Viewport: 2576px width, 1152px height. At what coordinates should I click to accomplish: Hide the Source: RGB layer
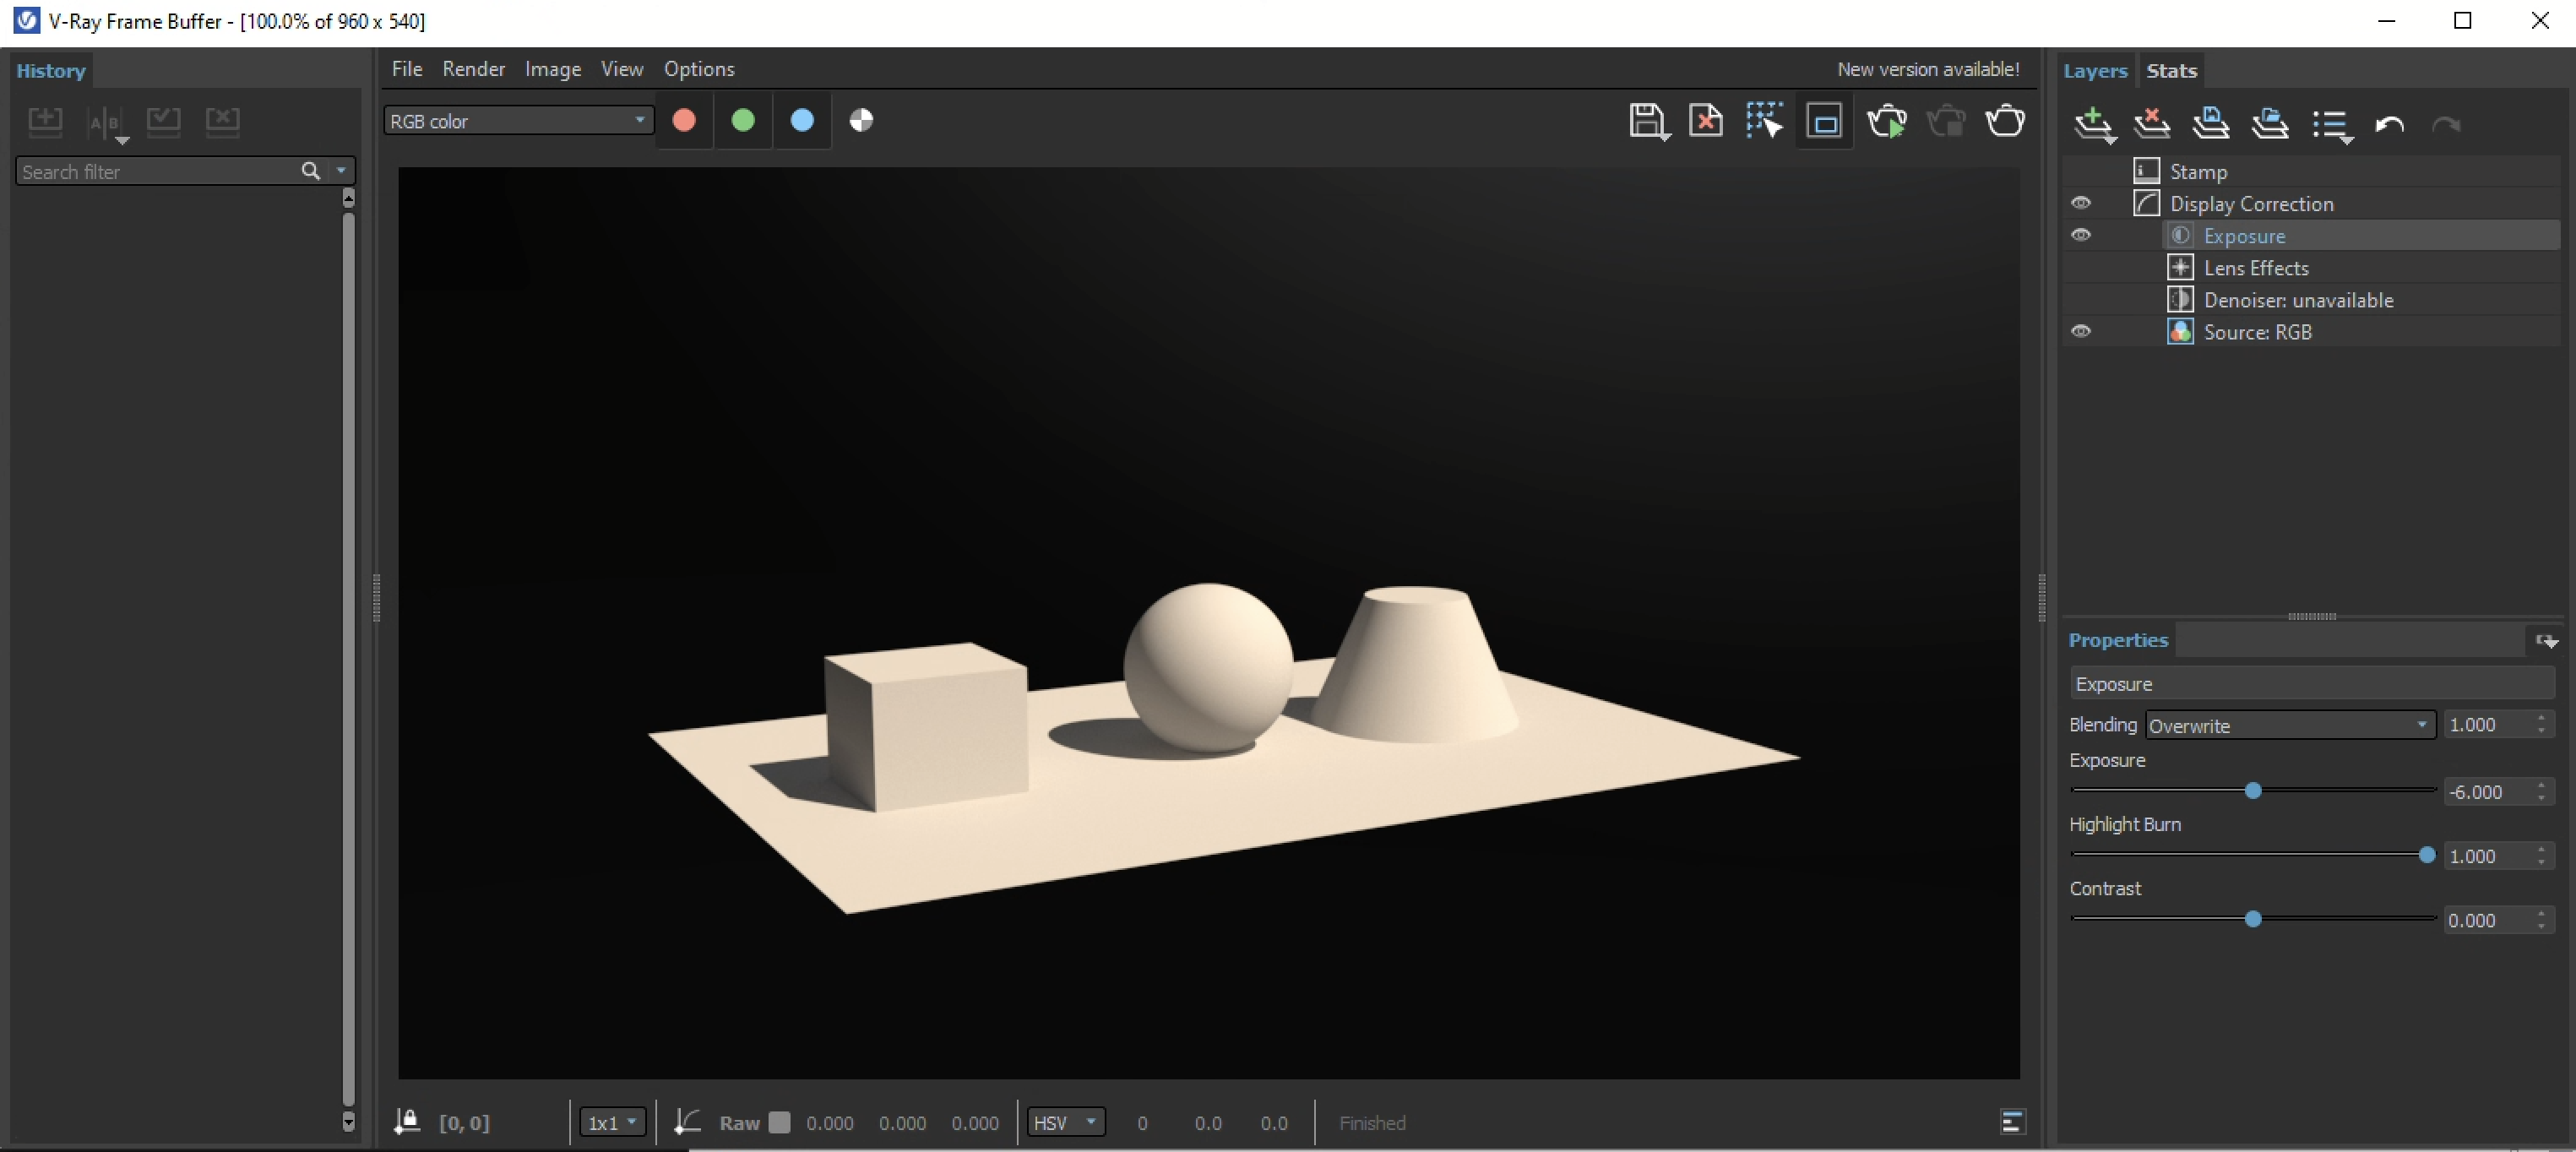2081,331
